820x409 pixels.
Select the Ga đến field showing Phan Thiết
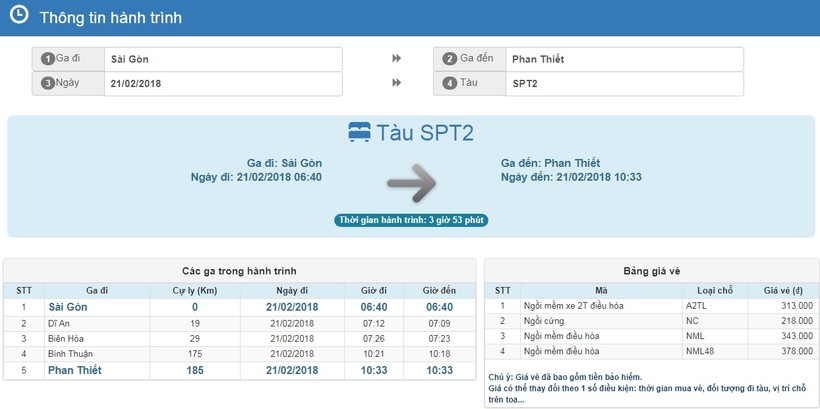623,59
